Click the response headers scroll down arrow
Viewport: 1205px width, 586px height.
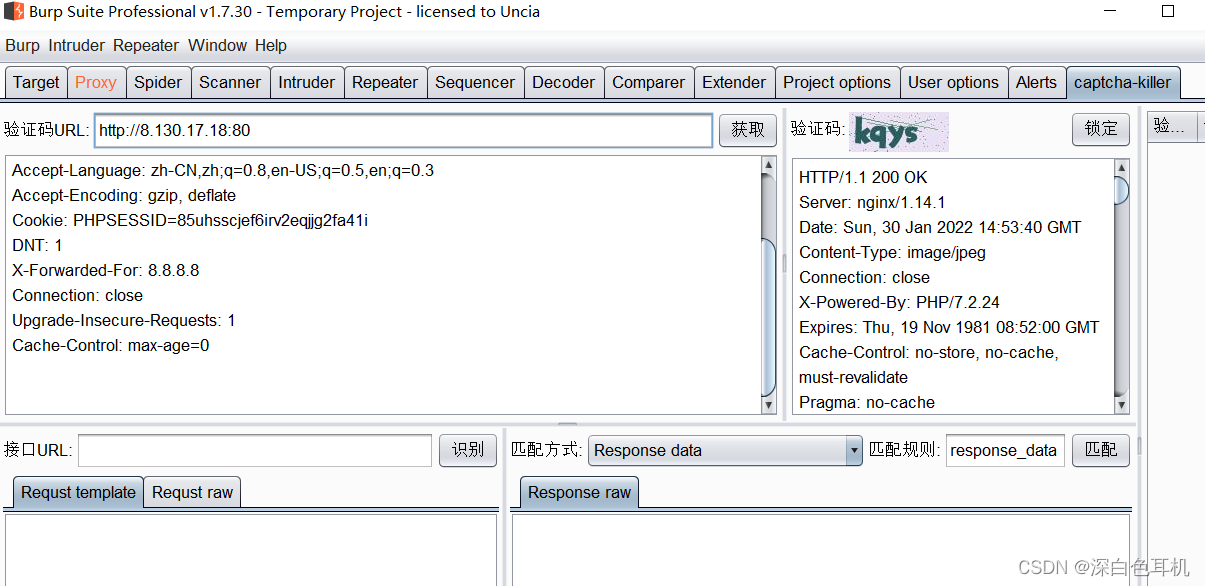[x=1121, y=405]
